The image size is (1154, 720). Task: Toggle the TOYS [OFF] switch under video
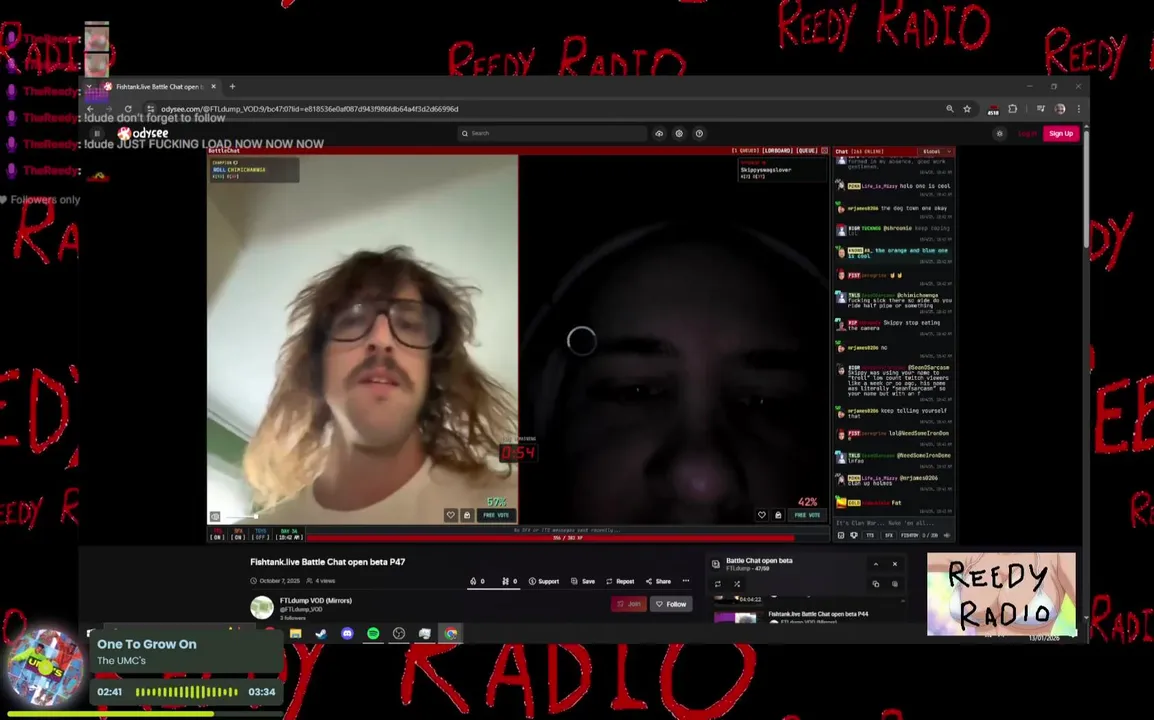[261, 534]
